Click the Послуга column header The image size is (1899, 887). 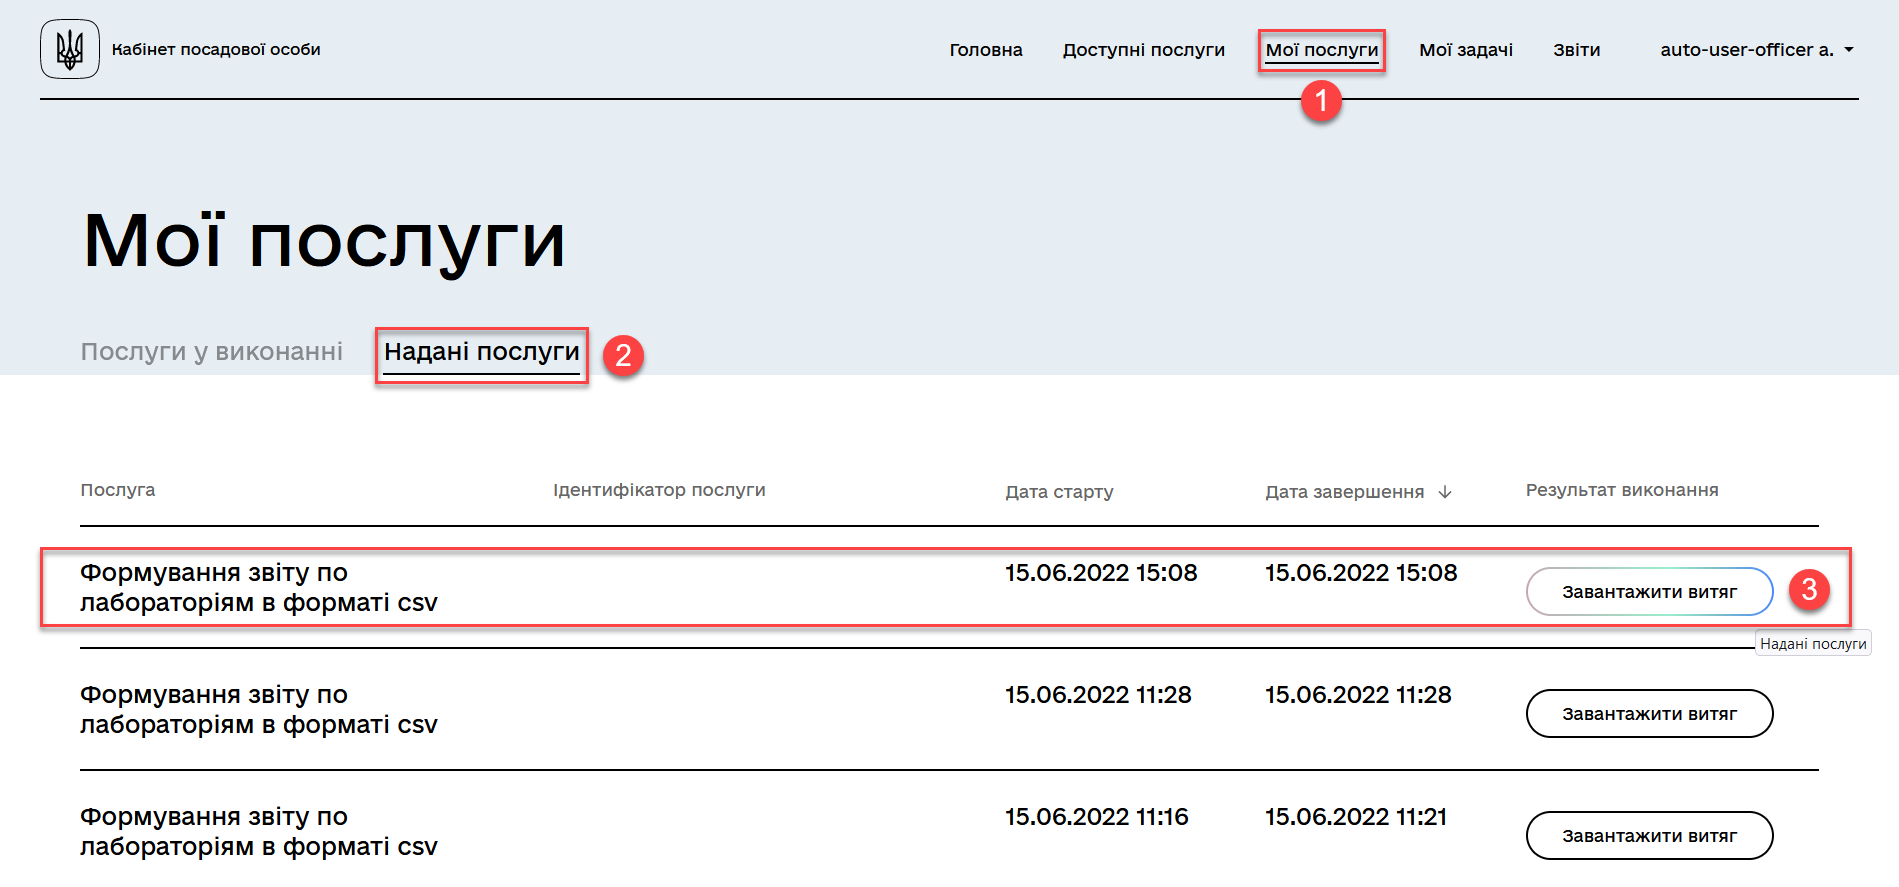click(117, 490)
